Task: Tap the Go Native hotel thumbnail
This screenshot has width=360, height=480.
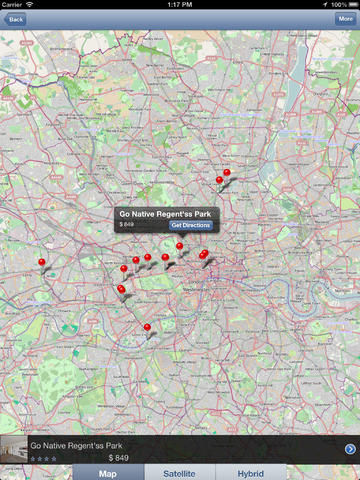Action: click(x=14, y=449)
